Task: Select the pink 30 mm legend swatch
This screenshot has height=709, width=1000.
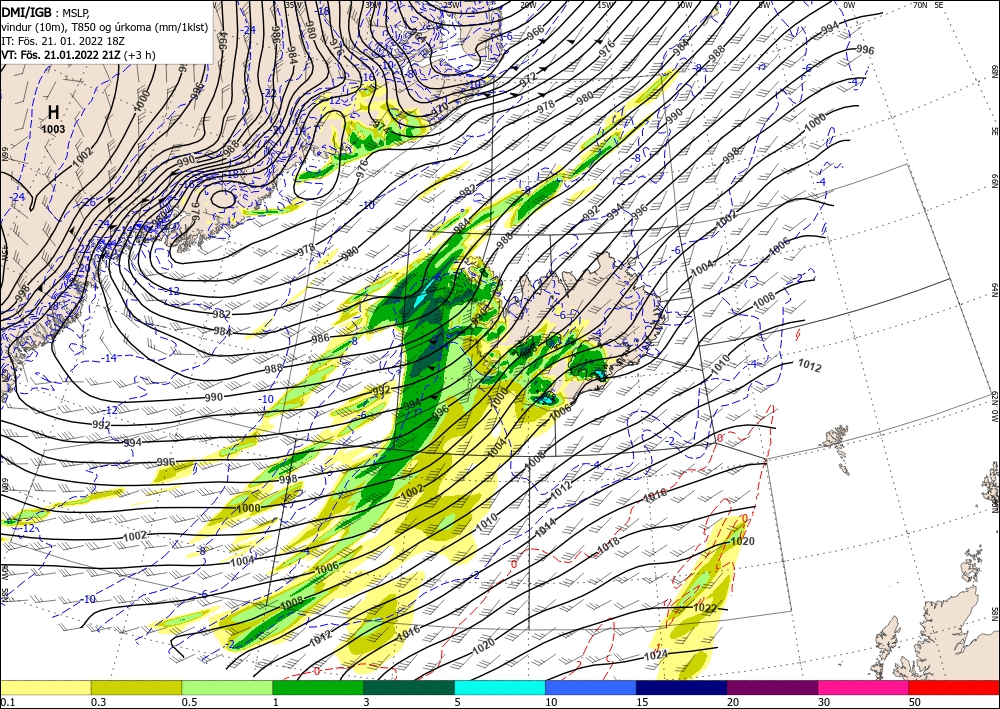Action: point(864,687)
